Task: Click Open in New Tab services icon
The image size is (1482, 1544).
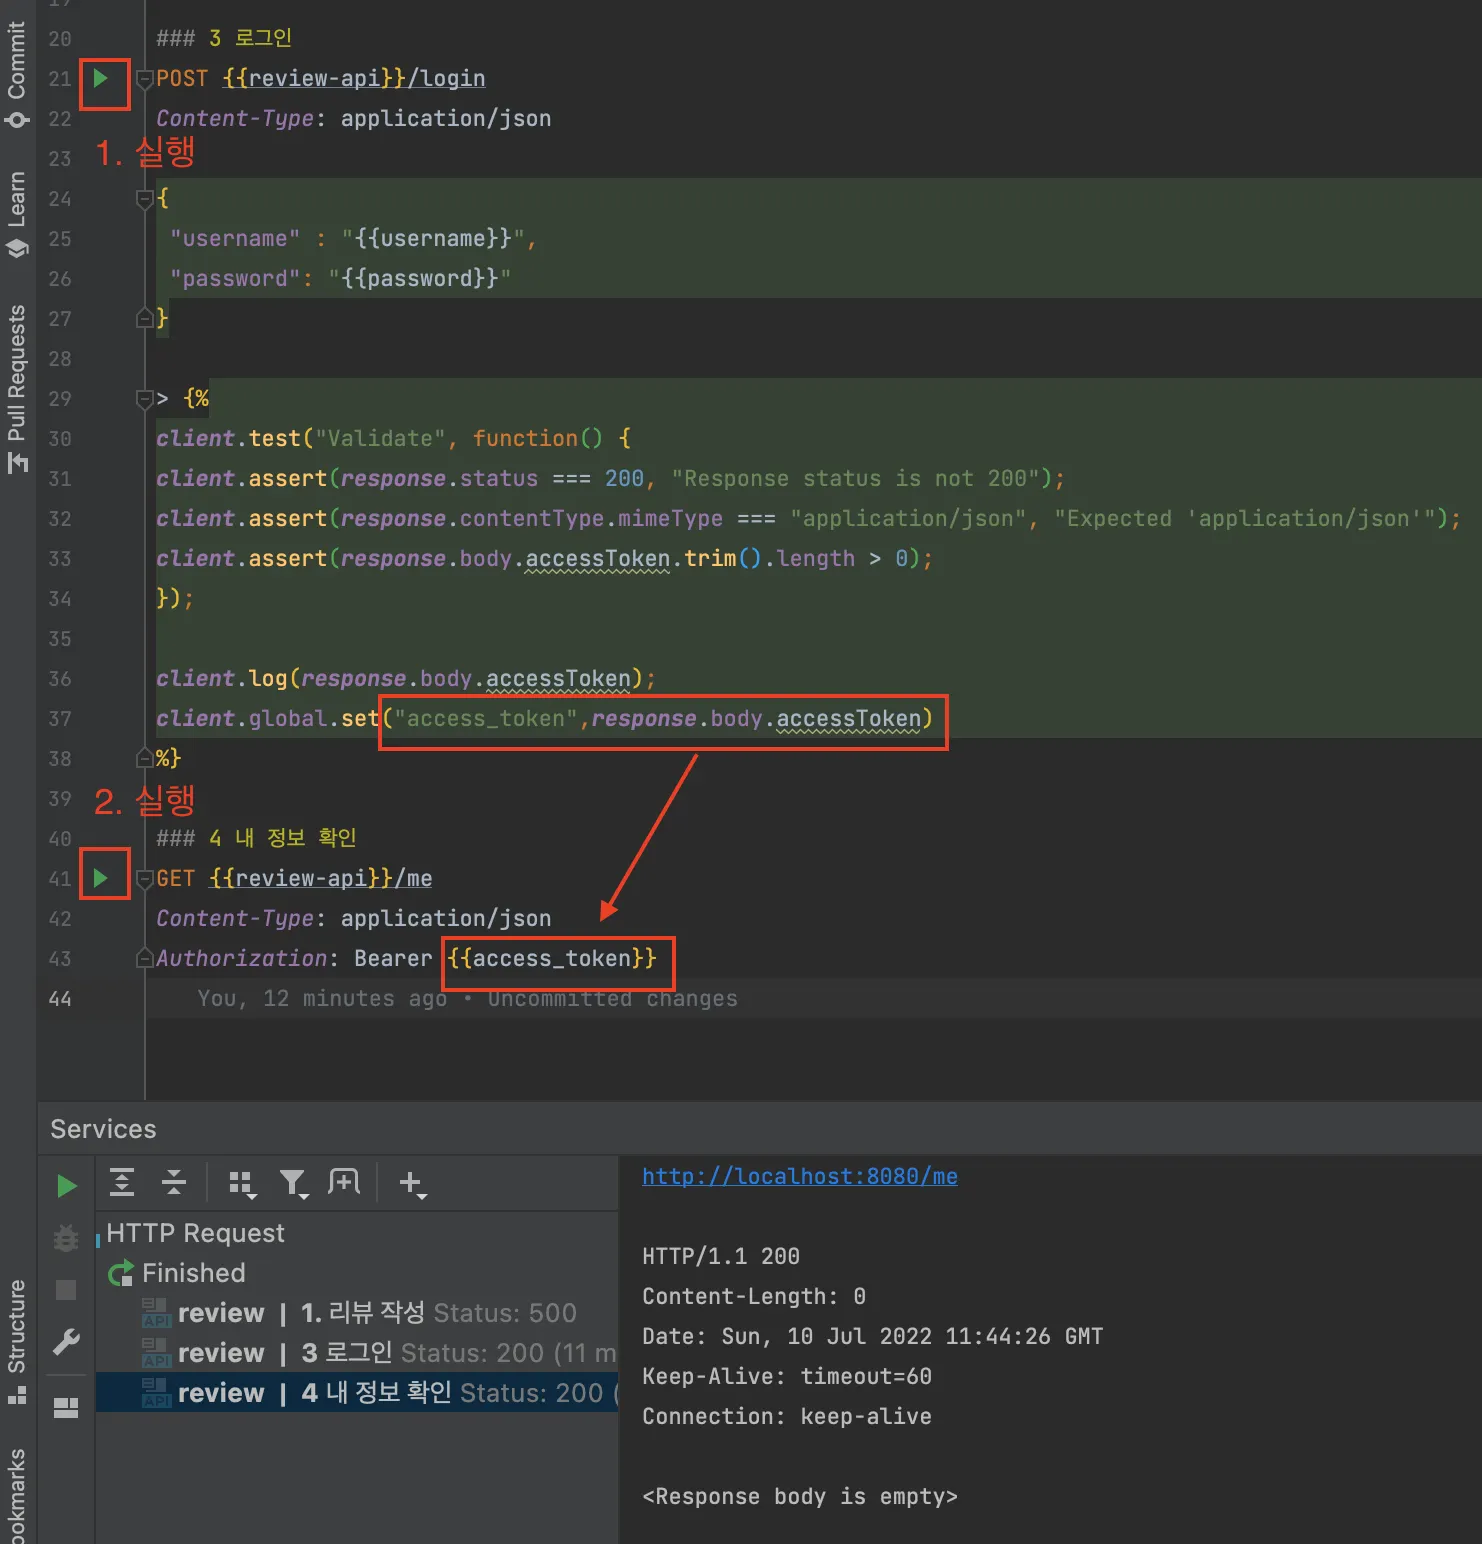Action: pos(344,1183)
